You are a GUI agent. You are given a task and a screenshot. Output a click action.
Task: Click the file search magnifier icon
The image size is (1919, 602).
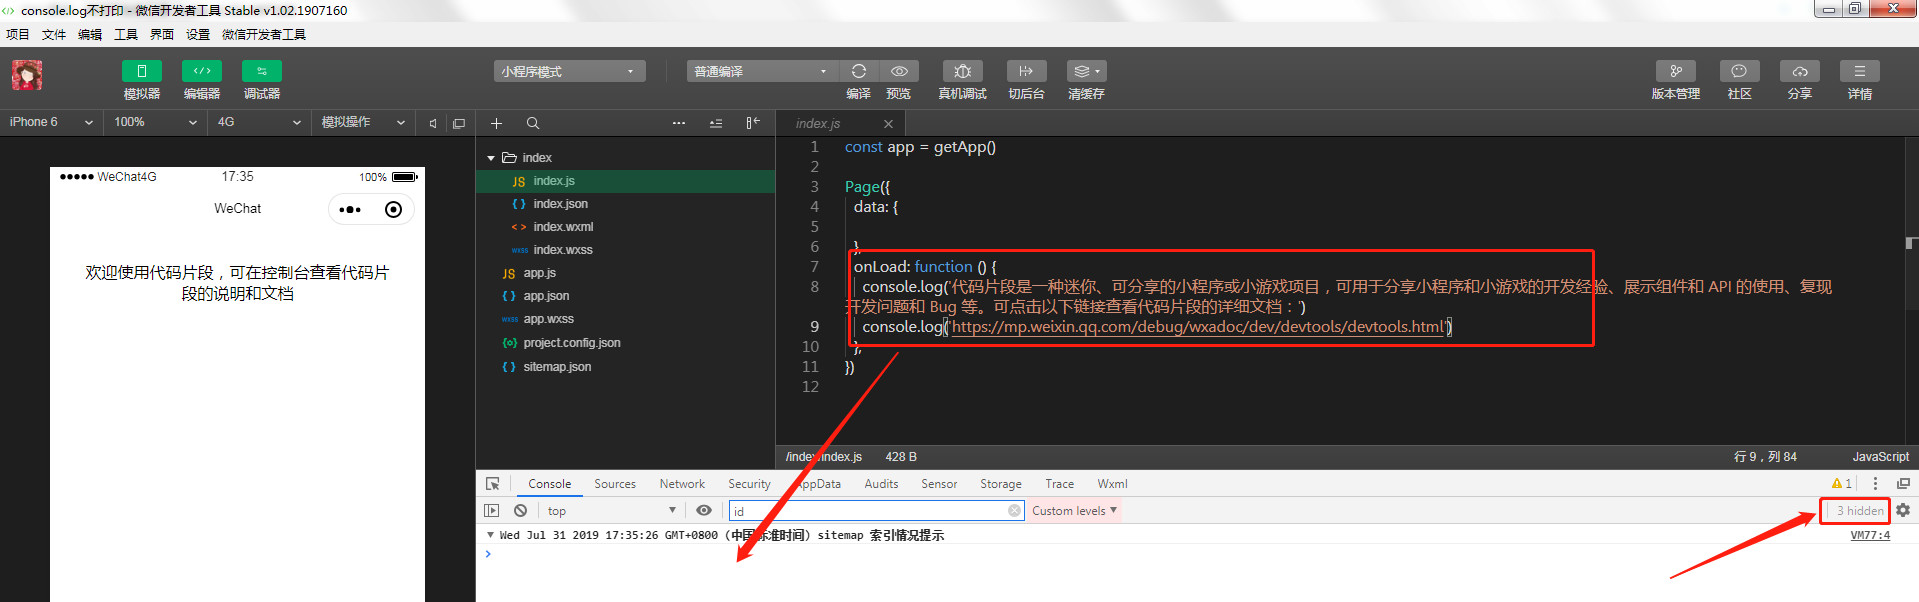click(x=533, y=123)
